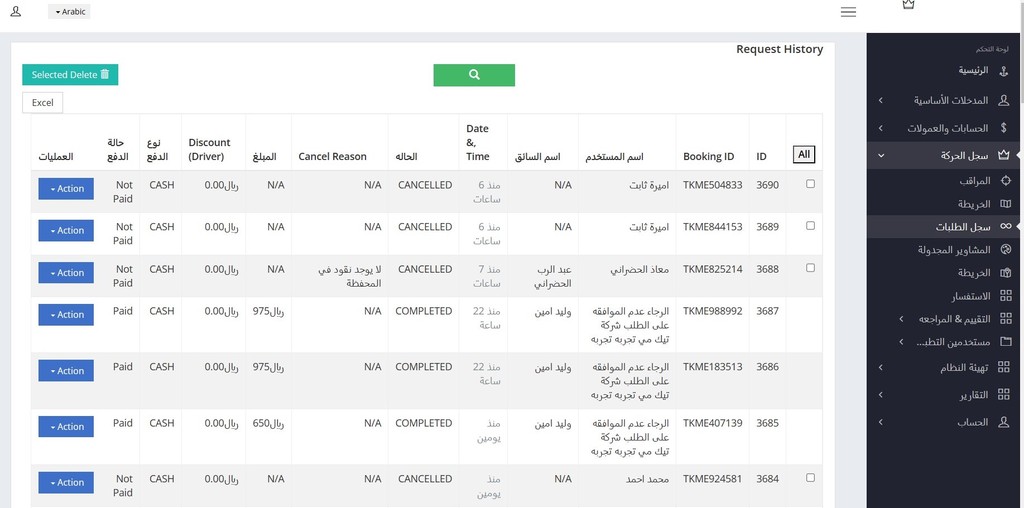Export table with Excel button
1024x508 pixels.
(x=42, y=103)
